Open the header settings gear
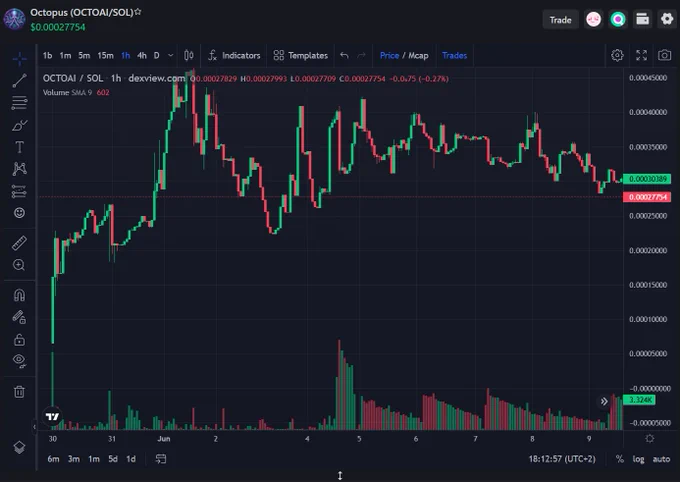This screenshot has width=680, height=482. click(x=667, y=19)
